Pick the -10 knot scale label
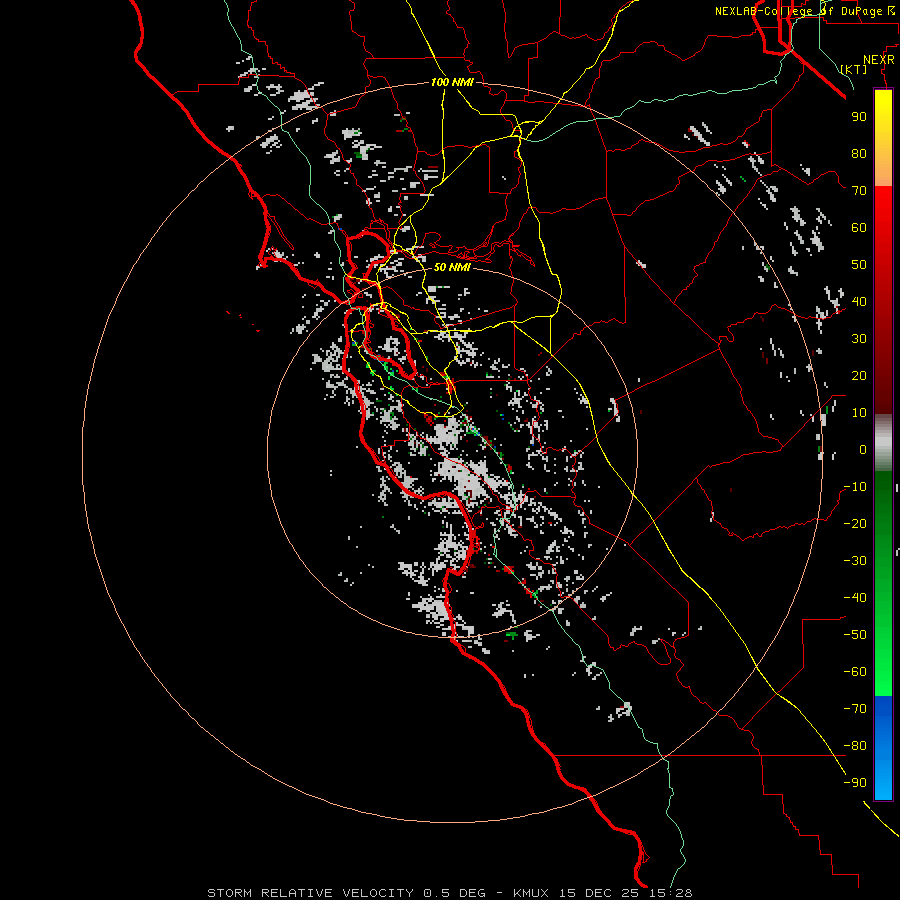 coord(855,487)
